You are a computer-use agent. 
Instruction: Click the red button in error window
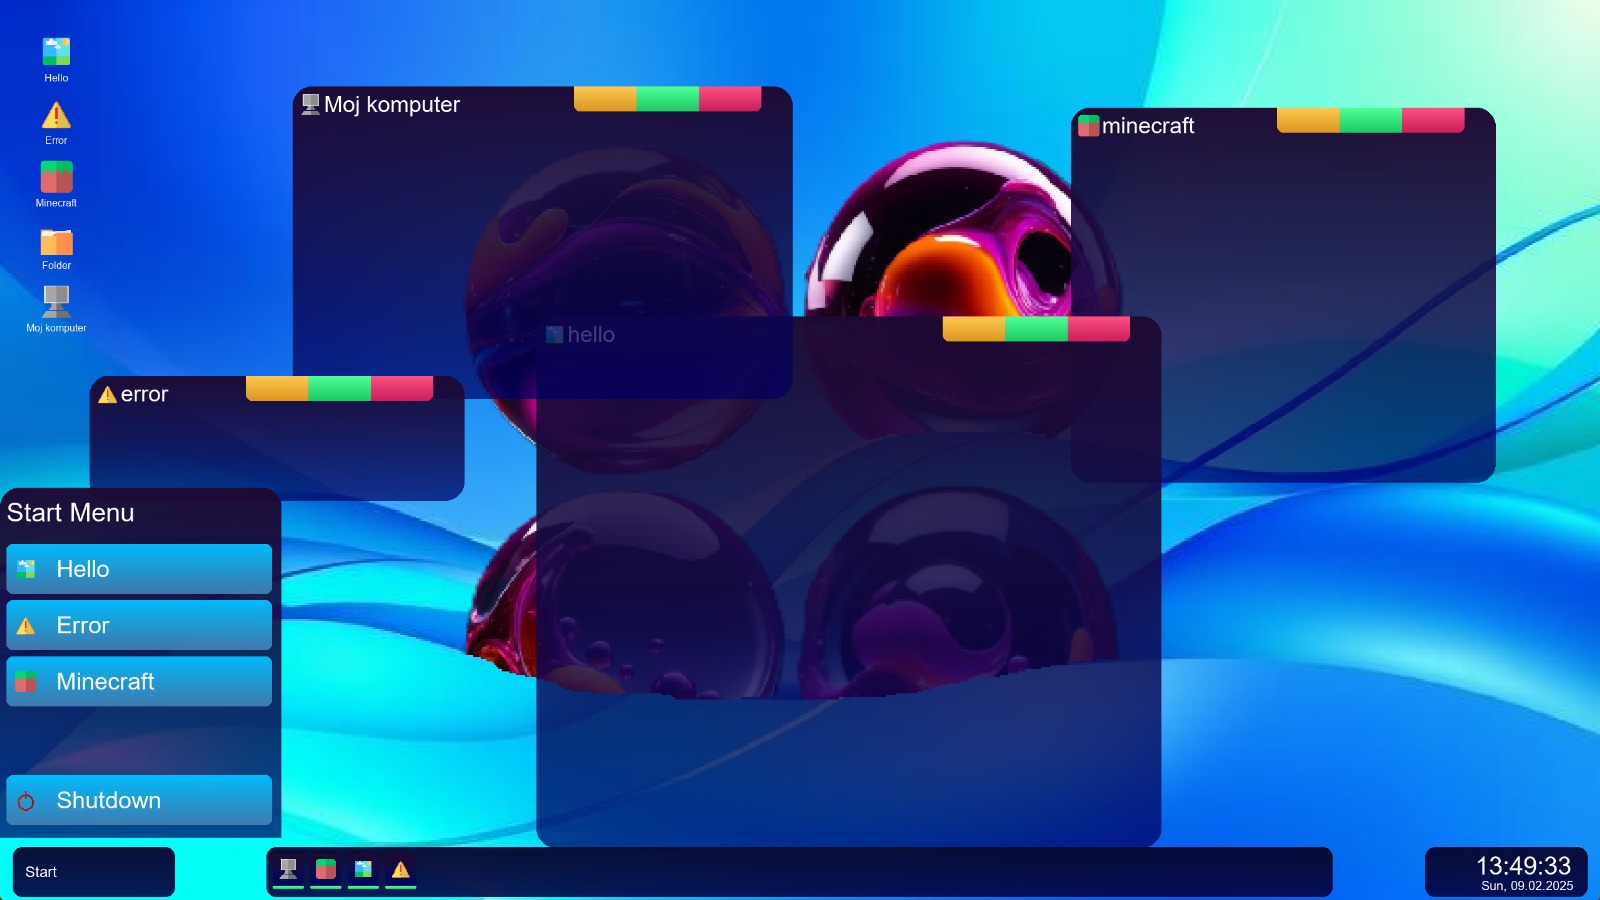click(x=402, y=389)
